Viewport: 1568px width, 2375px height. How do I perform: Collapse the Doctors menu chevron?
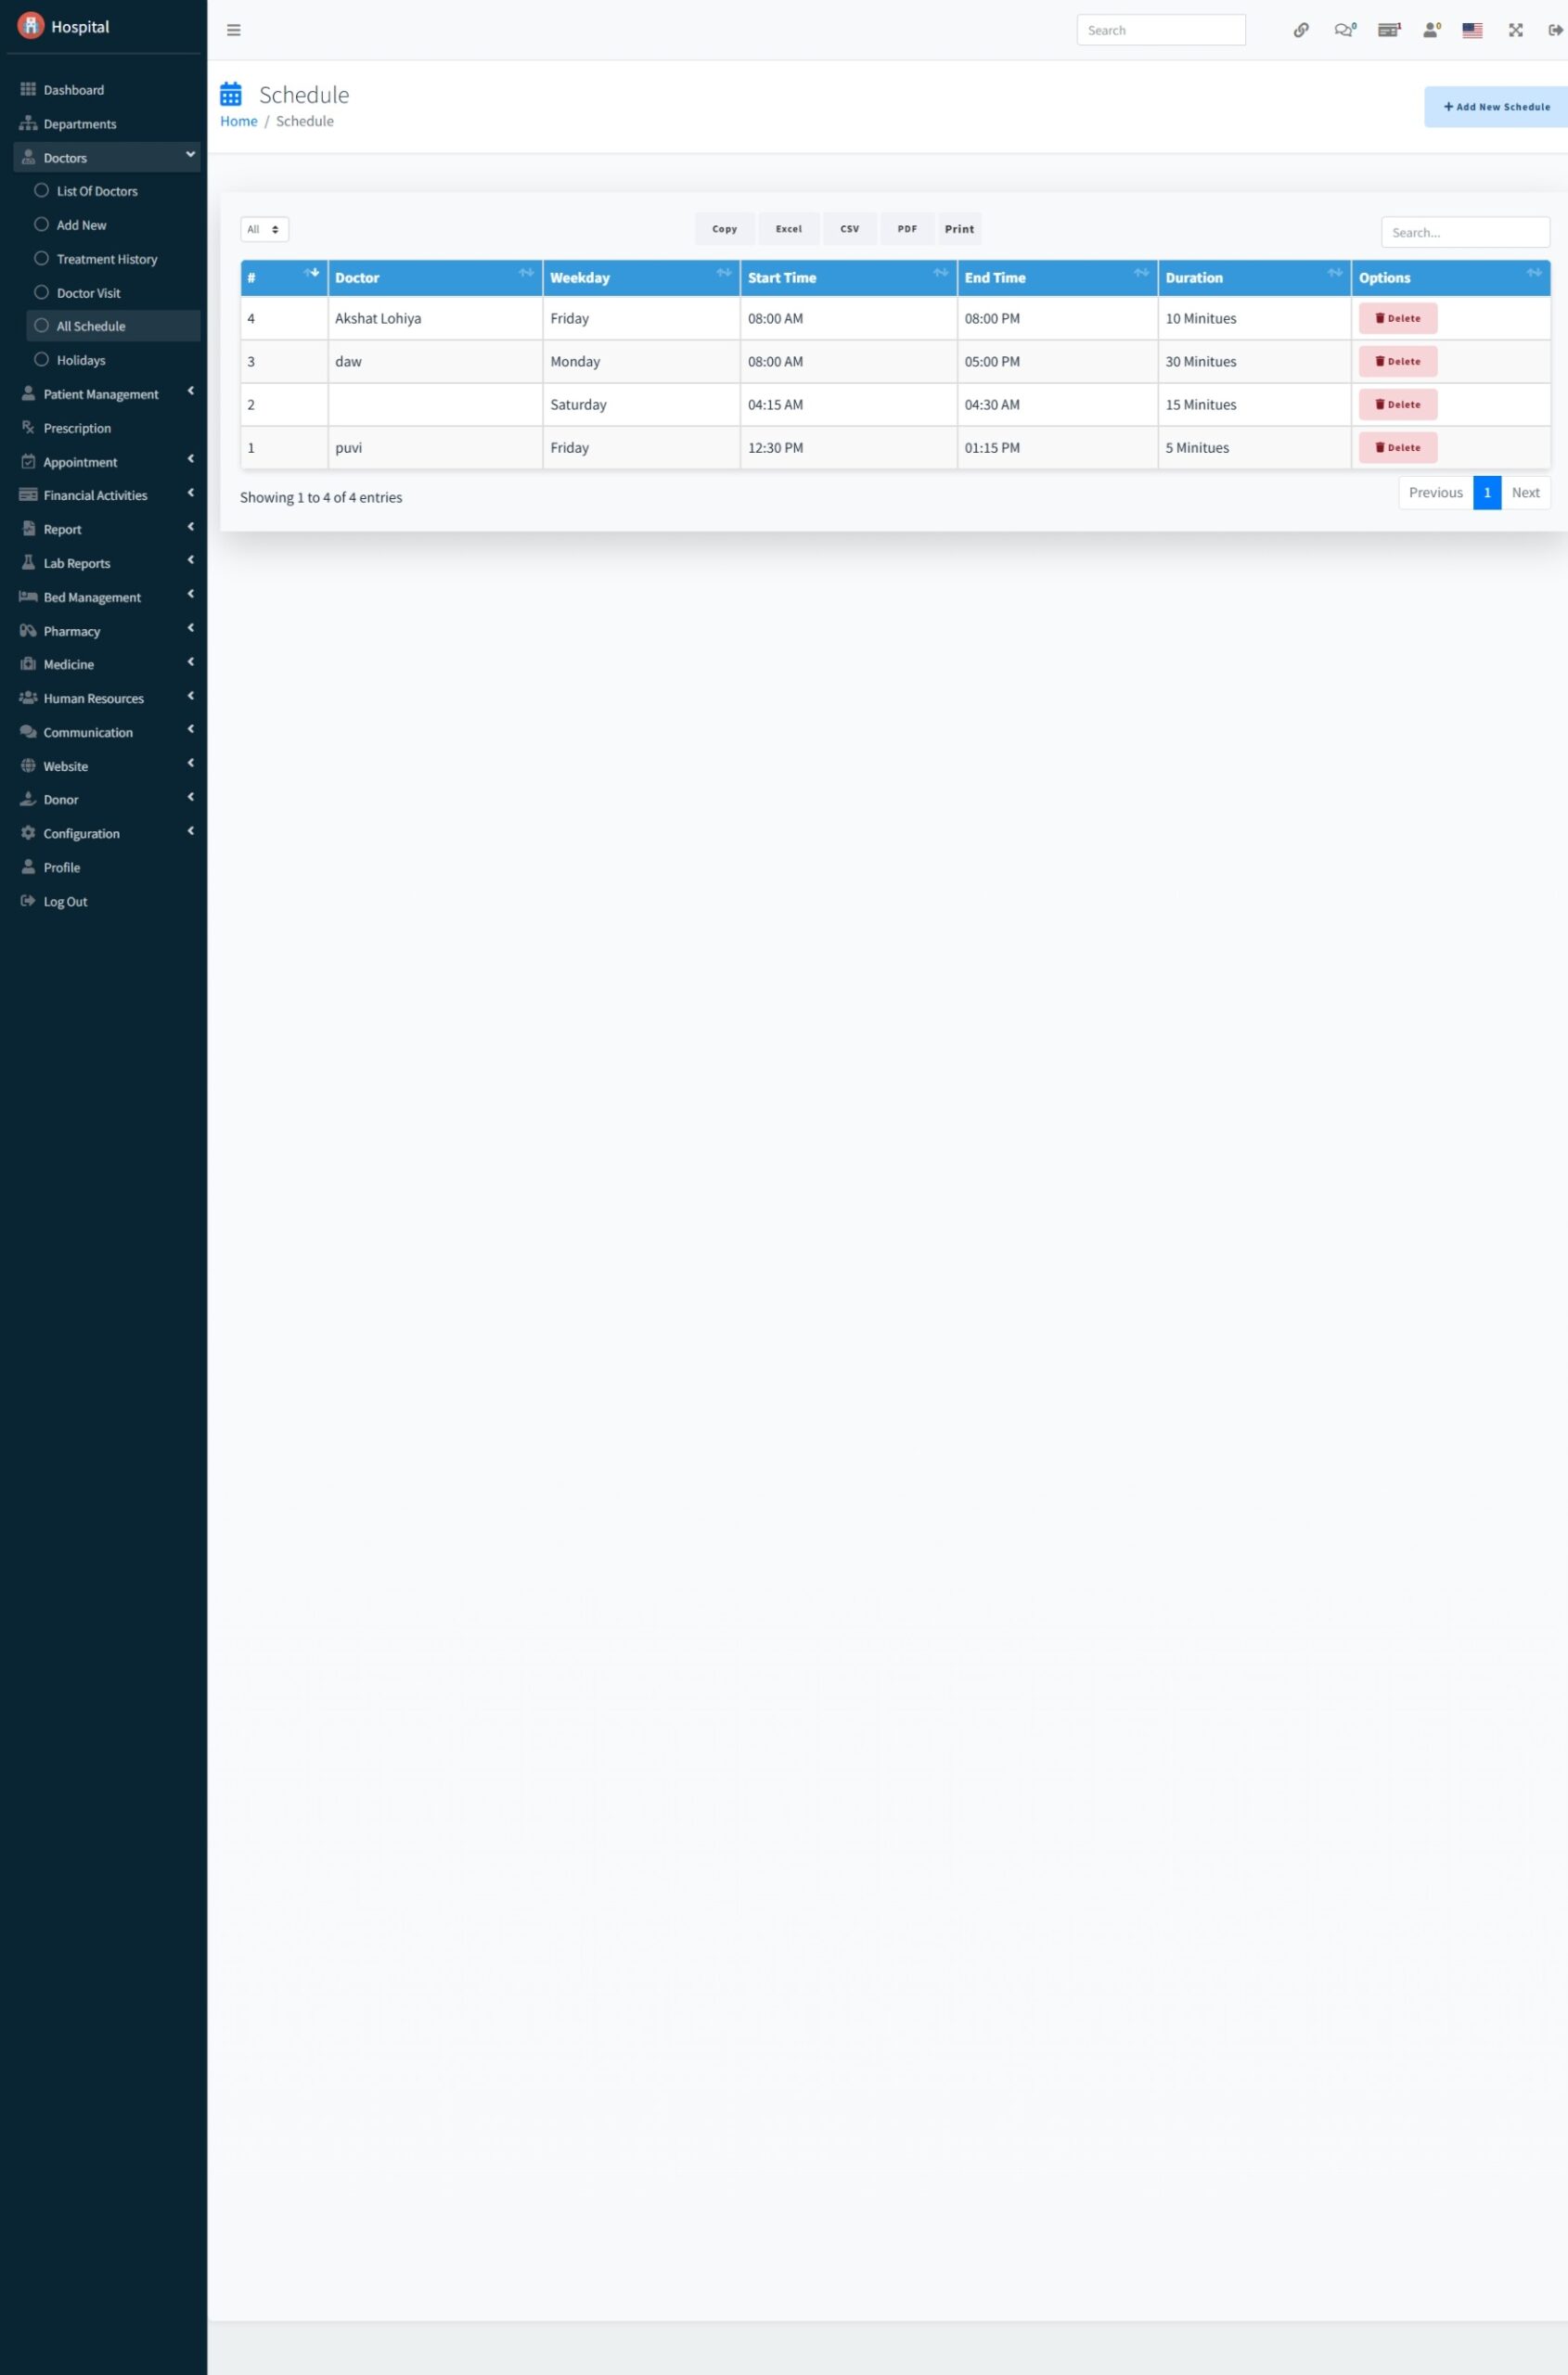pos(190,154)
